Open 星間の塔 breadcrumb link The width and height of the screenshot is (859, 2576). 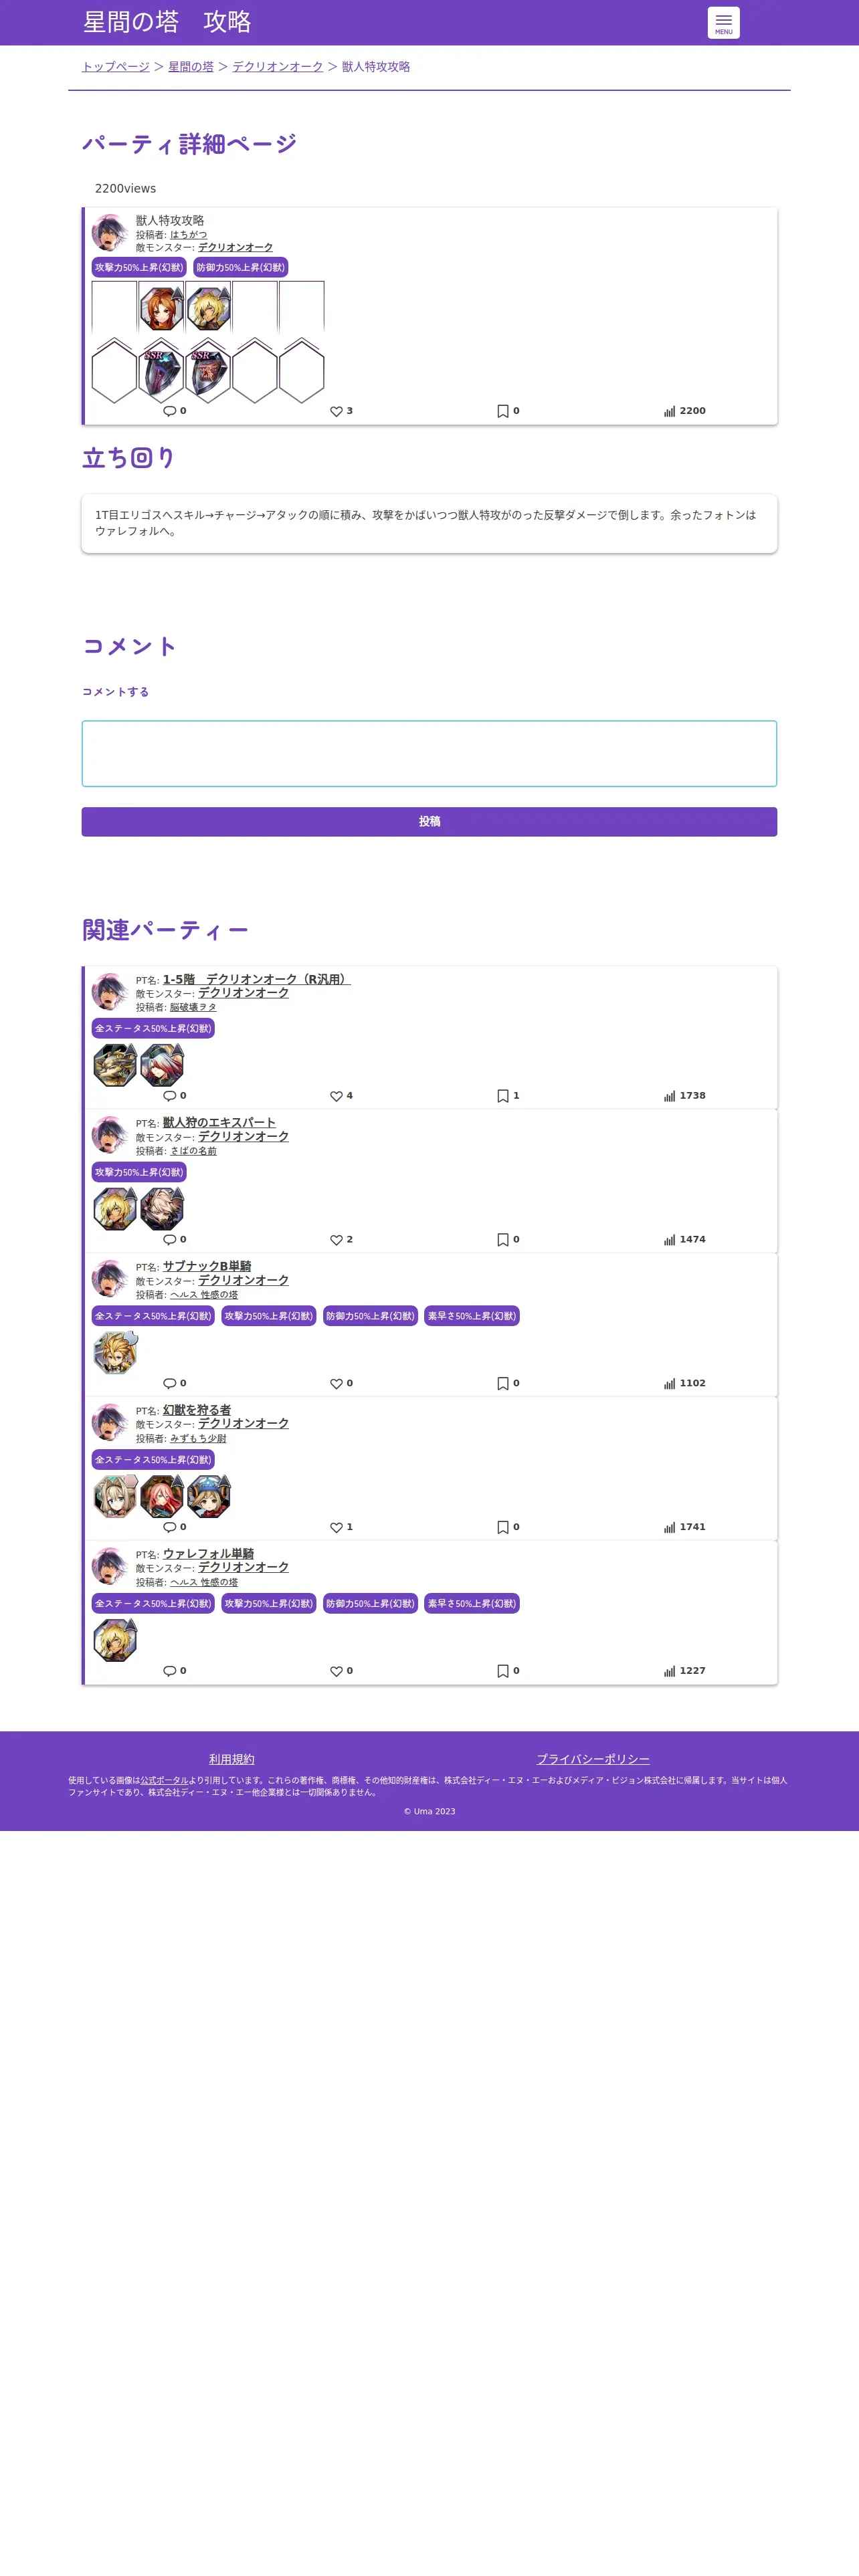191,67
